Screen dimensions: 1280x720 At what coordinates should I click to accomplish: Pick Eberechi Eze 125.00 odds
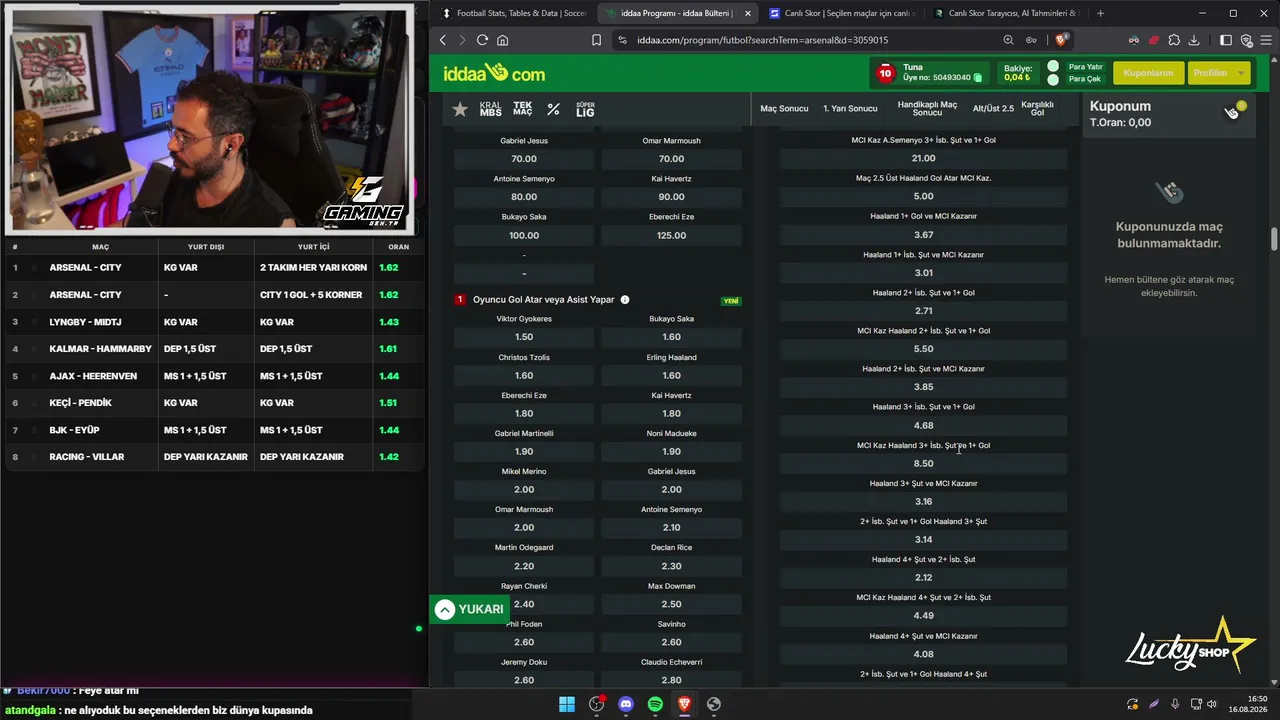pos(671,235)
